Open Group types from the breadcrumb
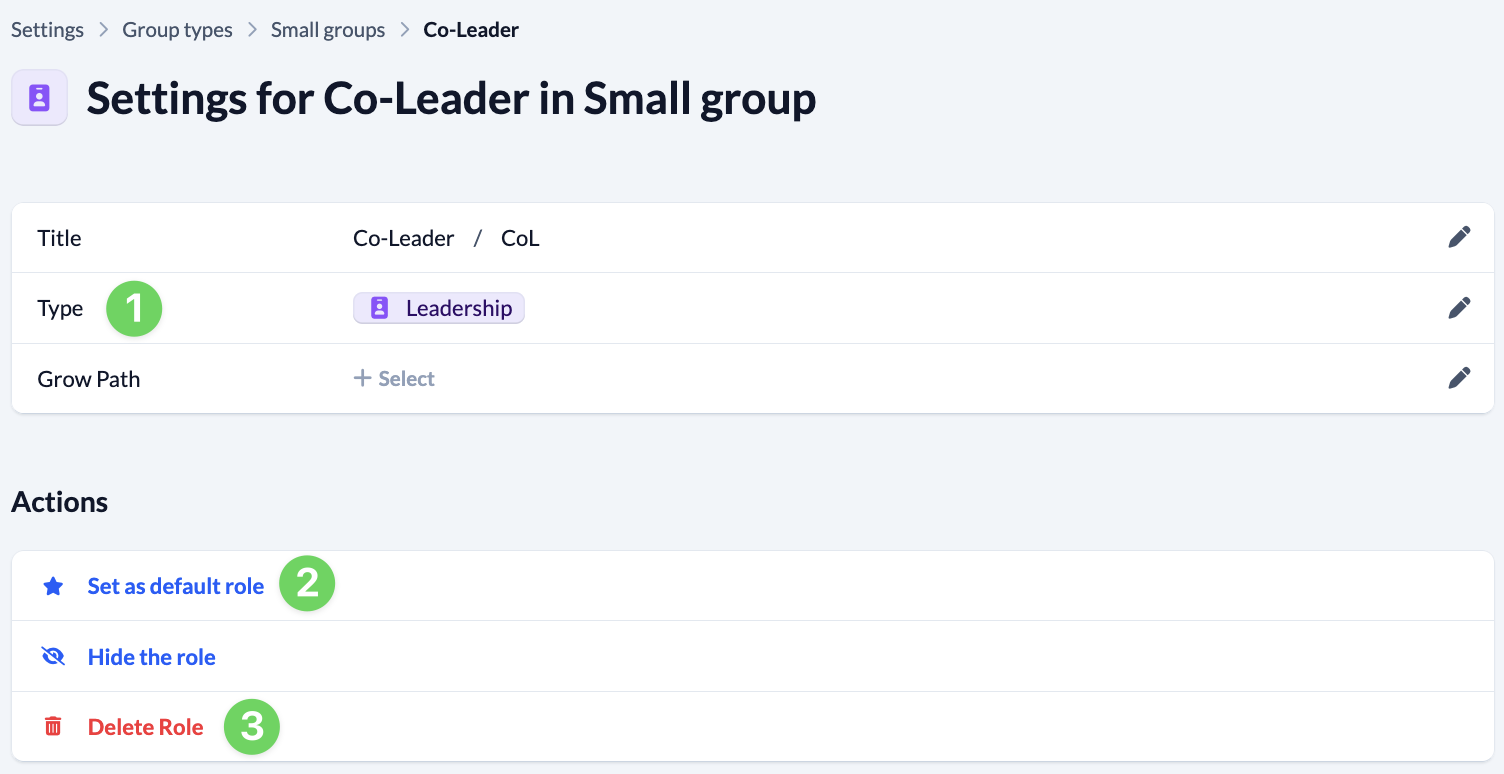 pos(176,29)
